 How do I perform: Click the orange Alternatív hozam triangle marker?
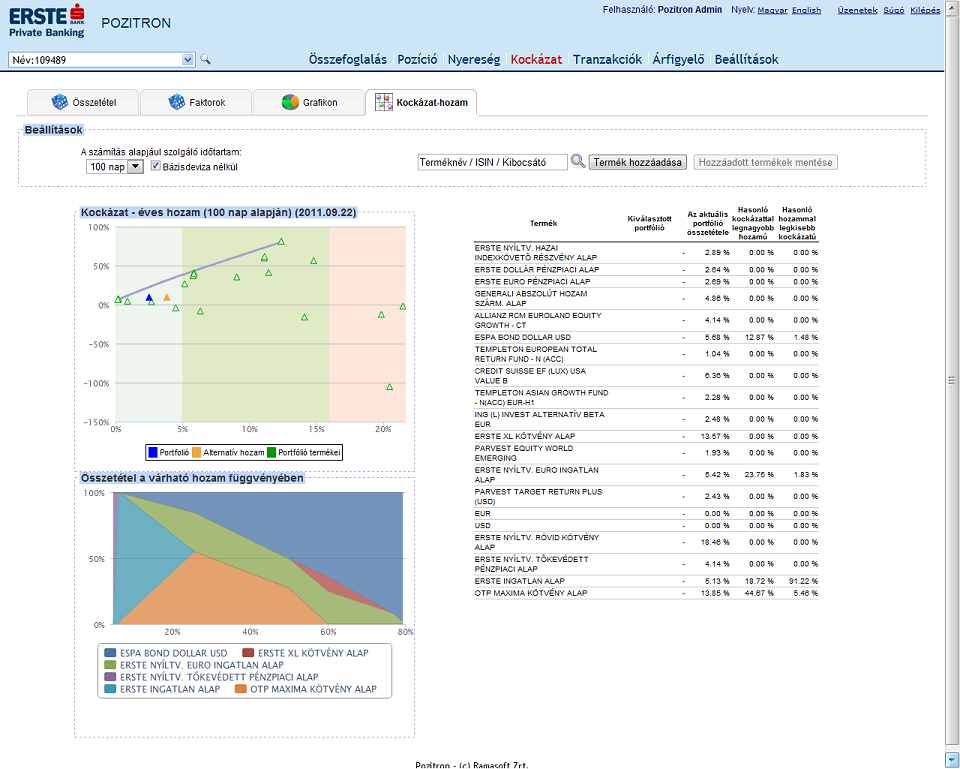coord(167,297)
